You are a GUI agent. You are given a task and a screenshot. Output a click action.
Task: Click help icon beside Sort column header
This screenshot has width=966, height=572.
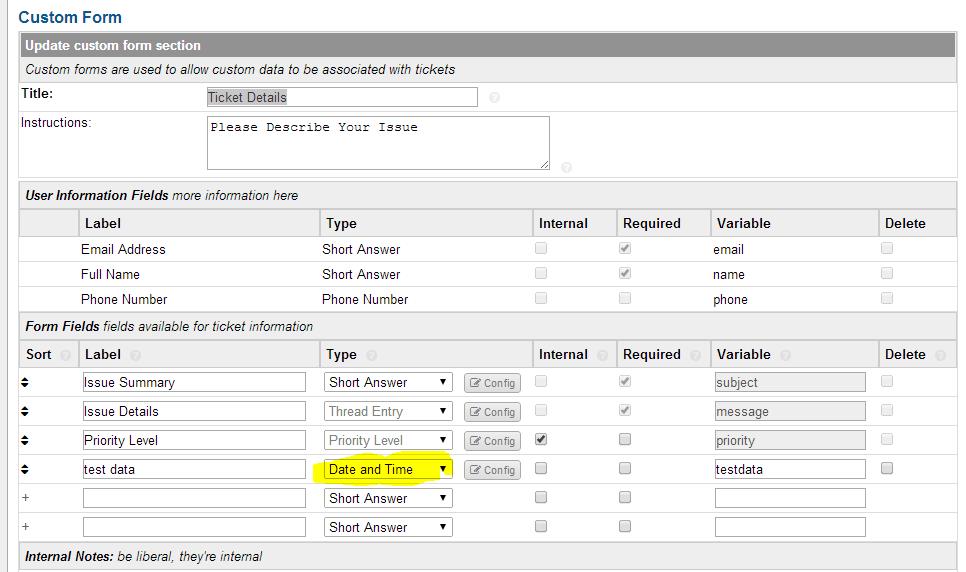(65, 355)
